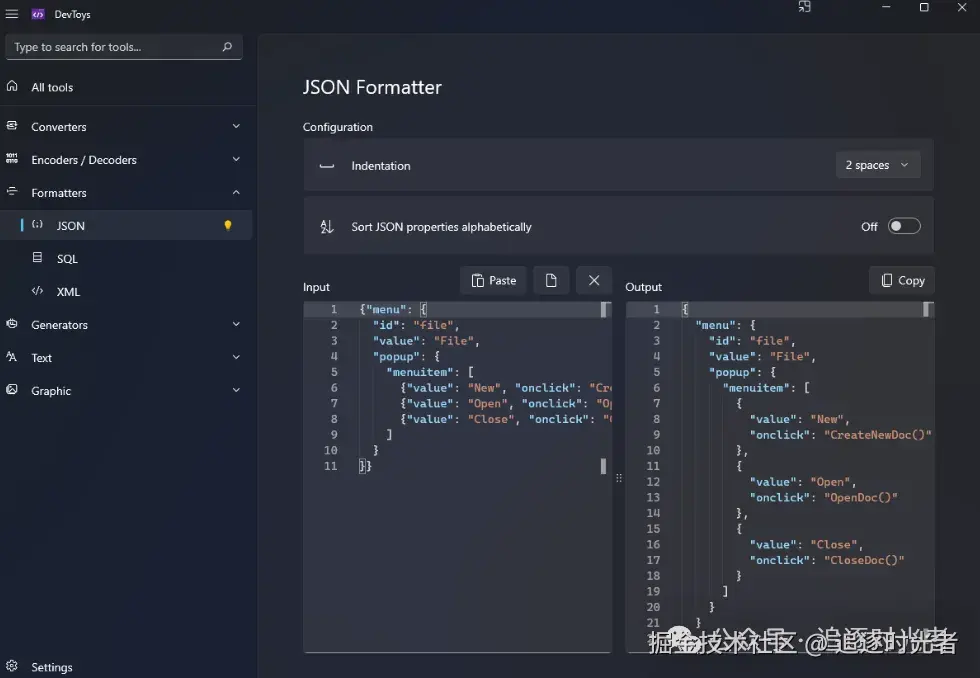Expand the Graphic section chevron
This screenshot has height=678, width=980.
click(x=236, y=390)
